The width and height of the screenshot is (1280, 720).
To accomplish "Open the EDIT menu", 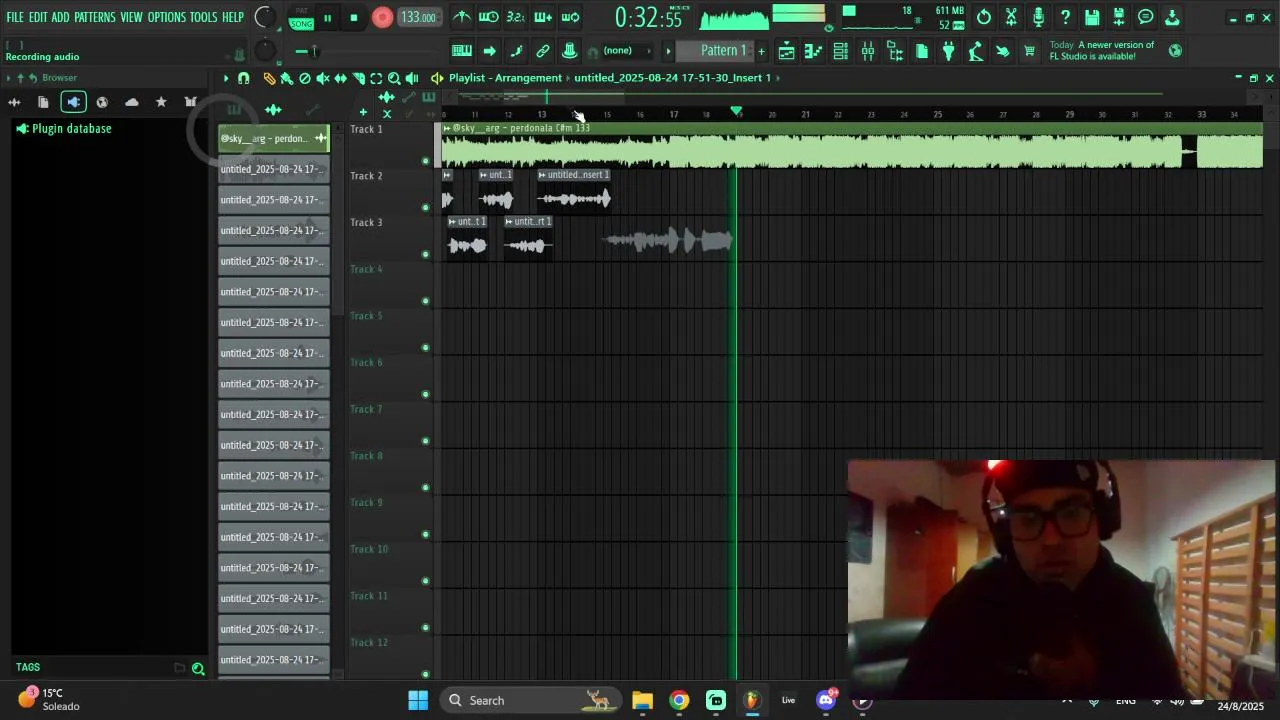I will click(x=38, y=17).
